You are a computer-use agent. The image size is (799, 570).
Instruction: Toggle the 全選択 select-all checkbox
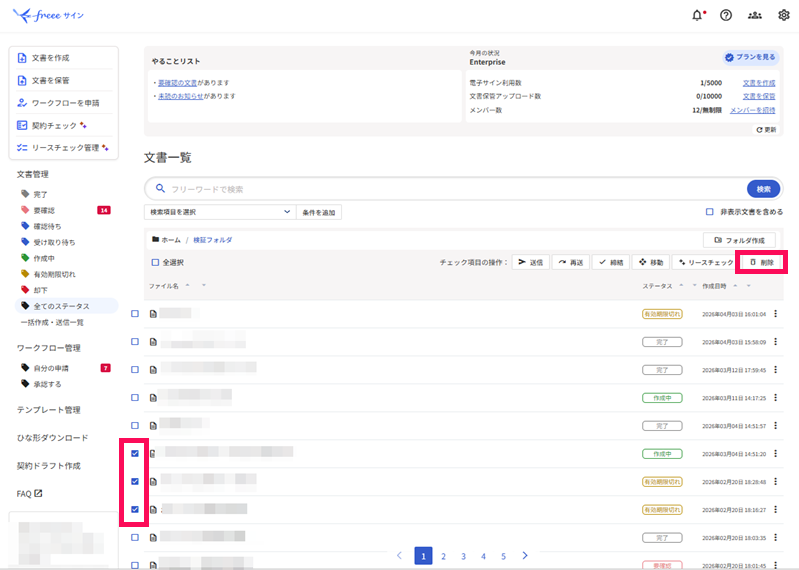point(155,262)
